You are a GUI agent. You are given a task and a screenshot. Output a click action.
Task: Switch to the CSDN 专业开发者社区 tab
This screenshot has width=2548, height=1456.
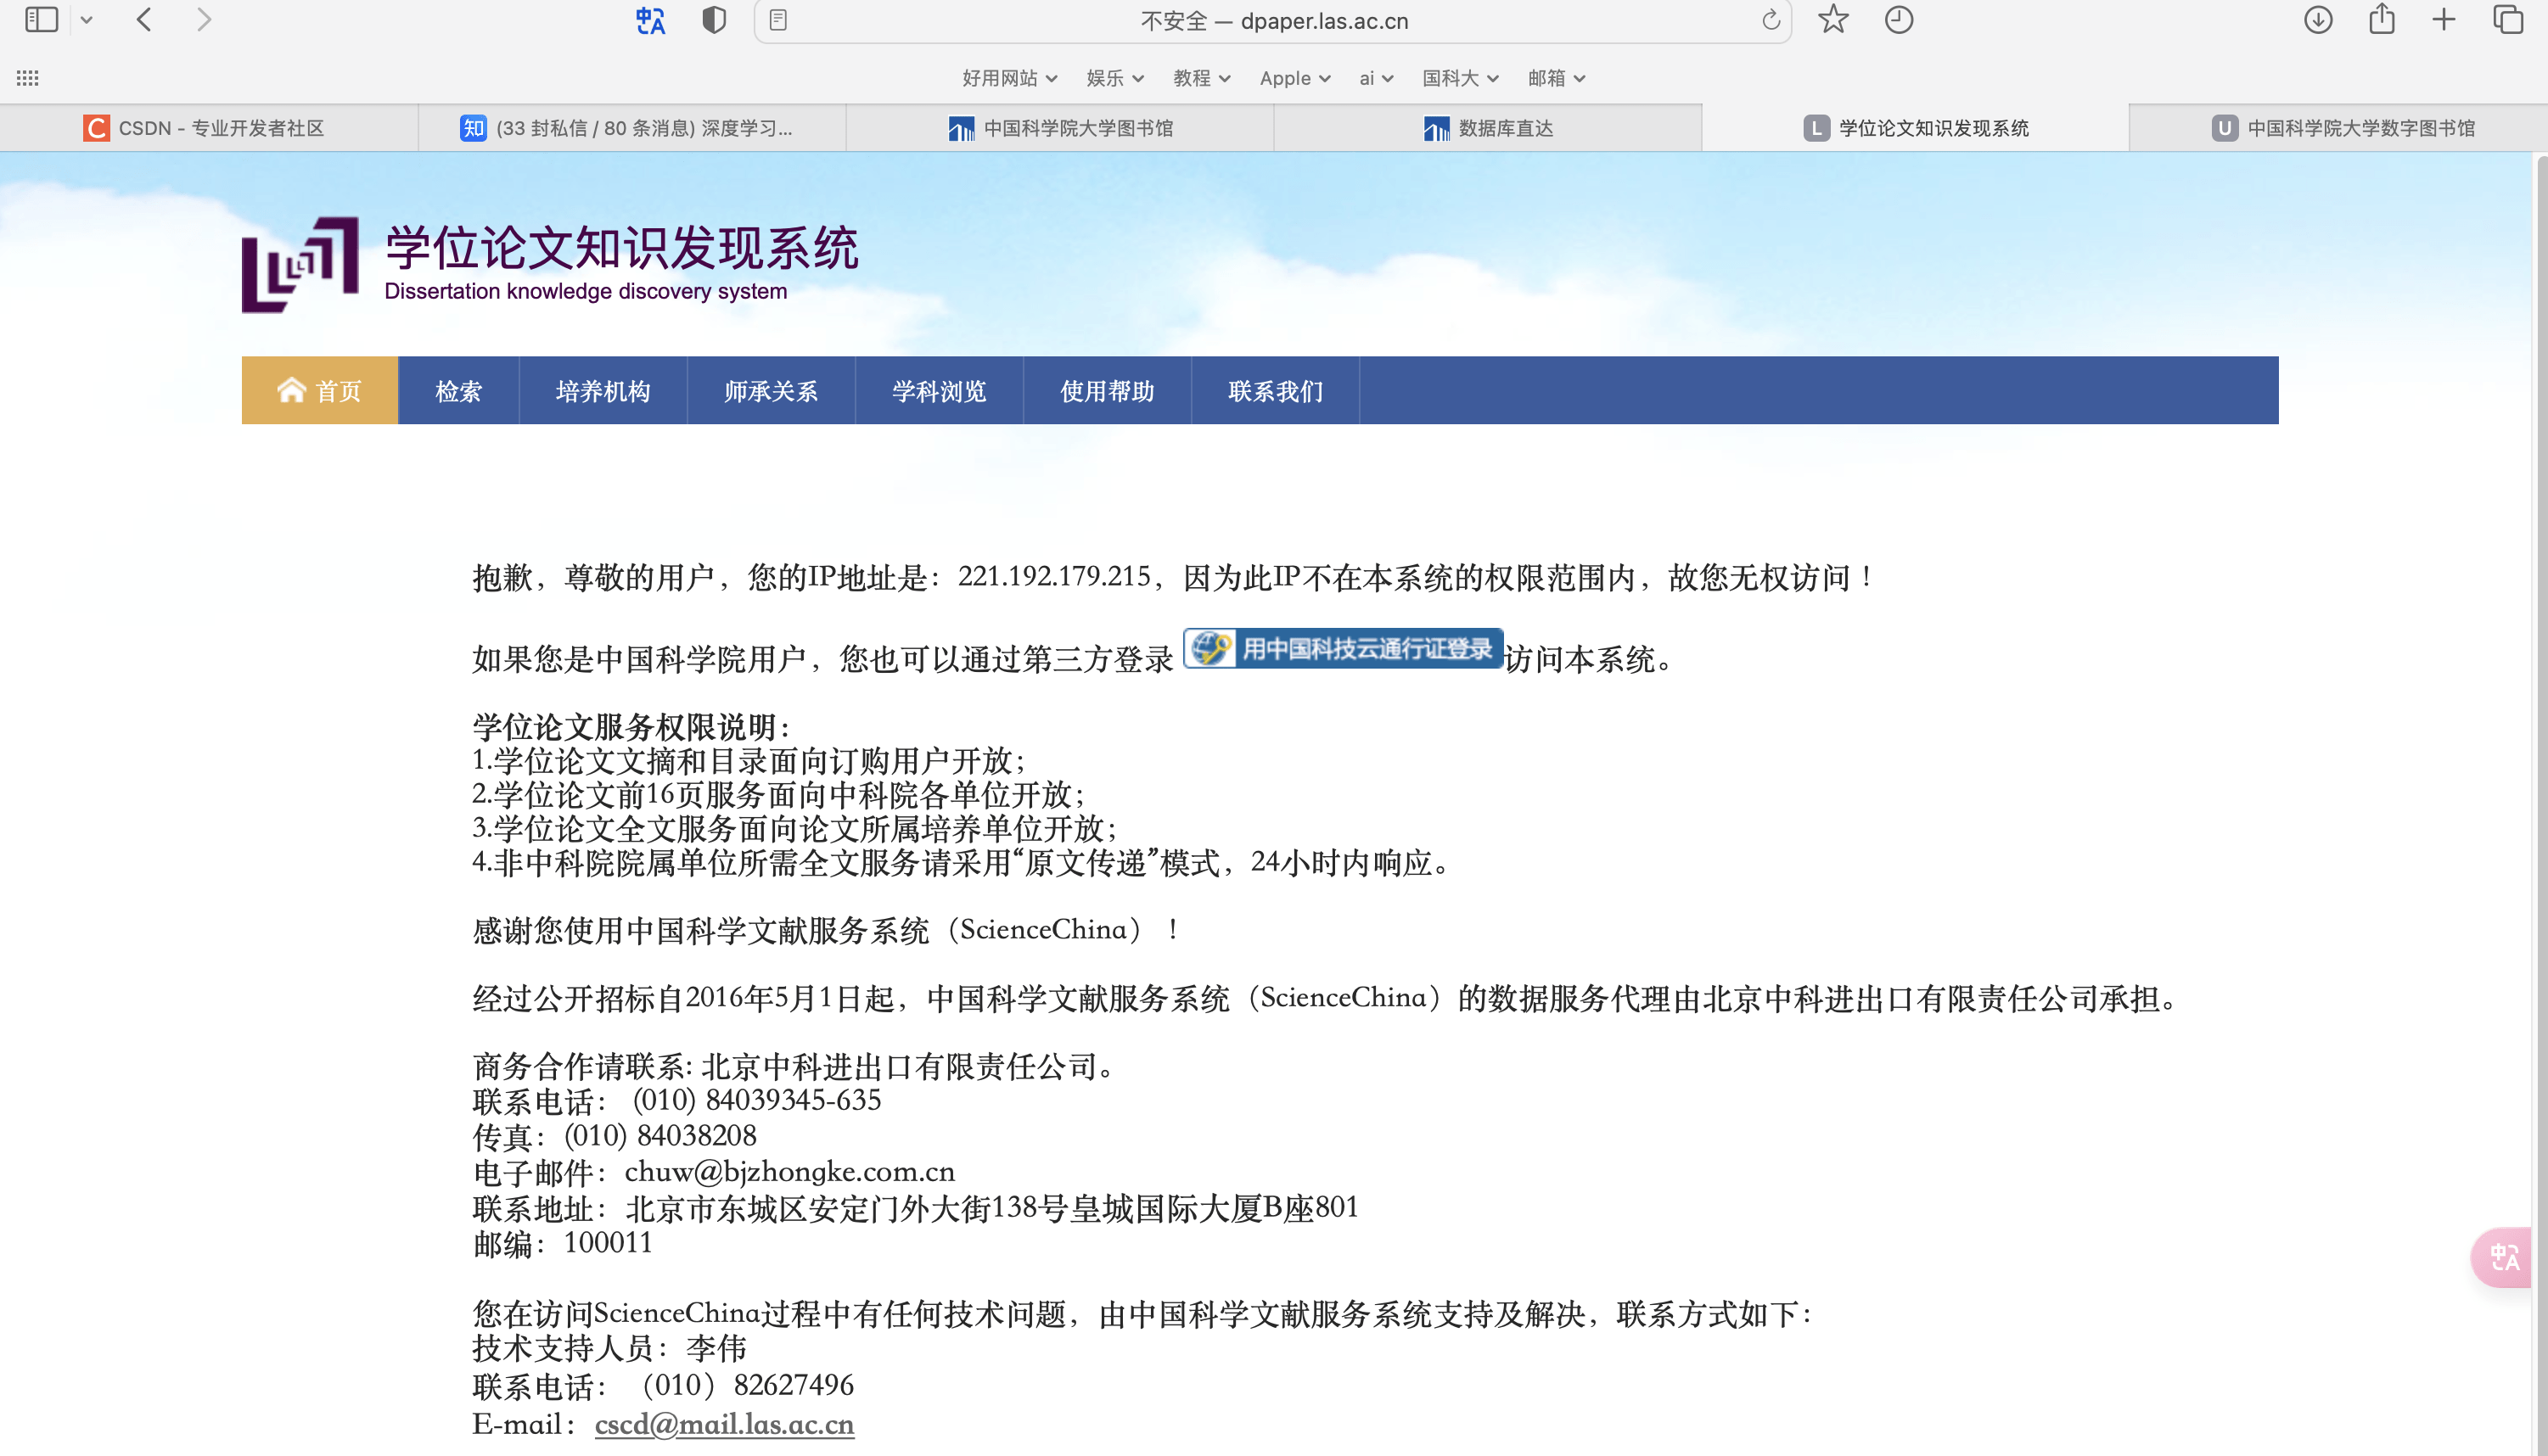point(209,128)
